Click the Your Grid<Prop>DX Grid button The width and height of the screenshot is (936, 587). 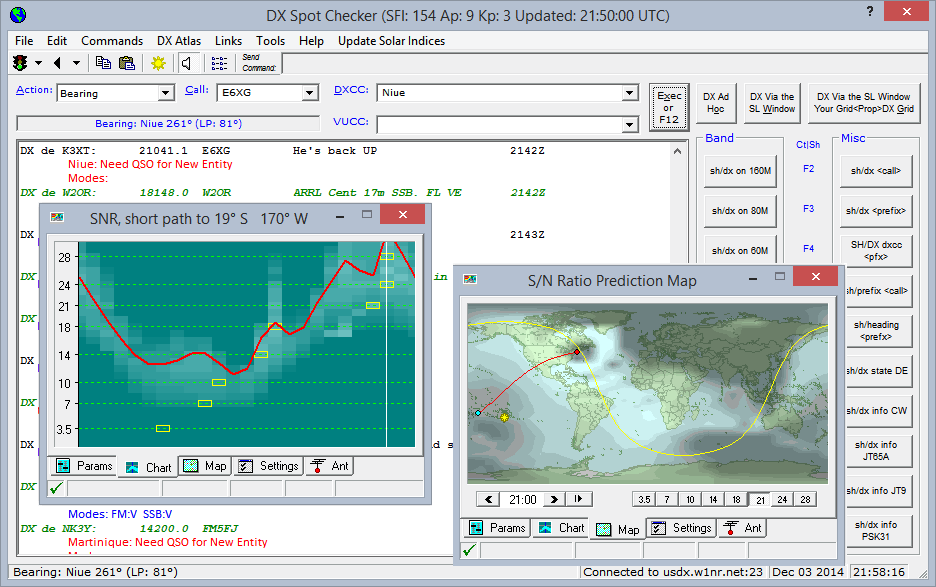pos(864,103)
